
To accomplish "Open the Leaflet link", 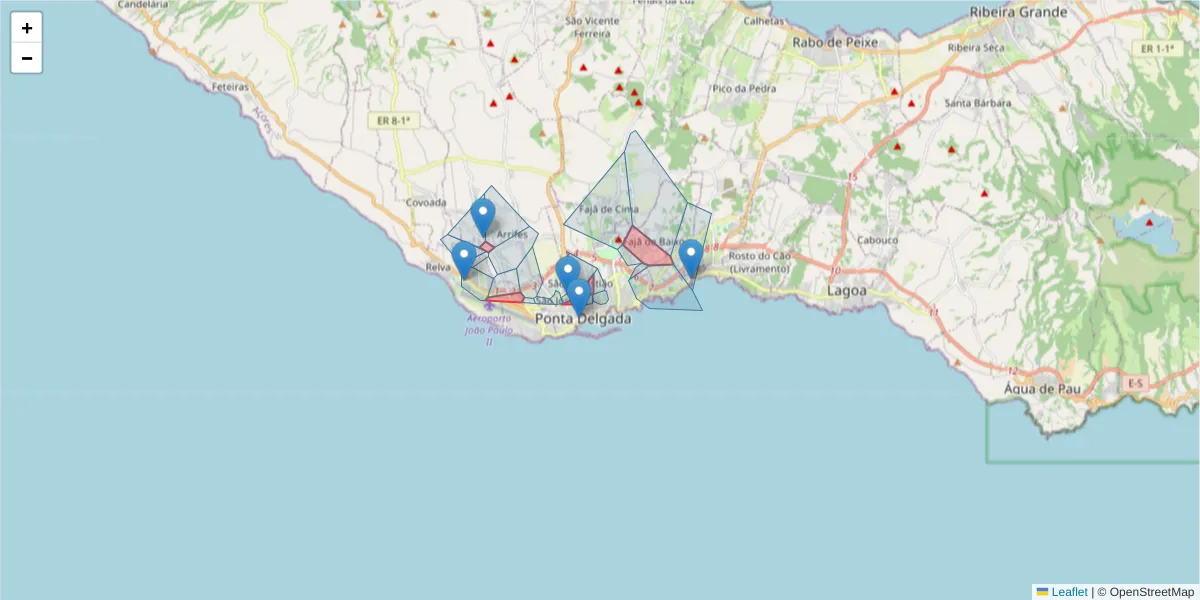I will [x=1068, y=591].
